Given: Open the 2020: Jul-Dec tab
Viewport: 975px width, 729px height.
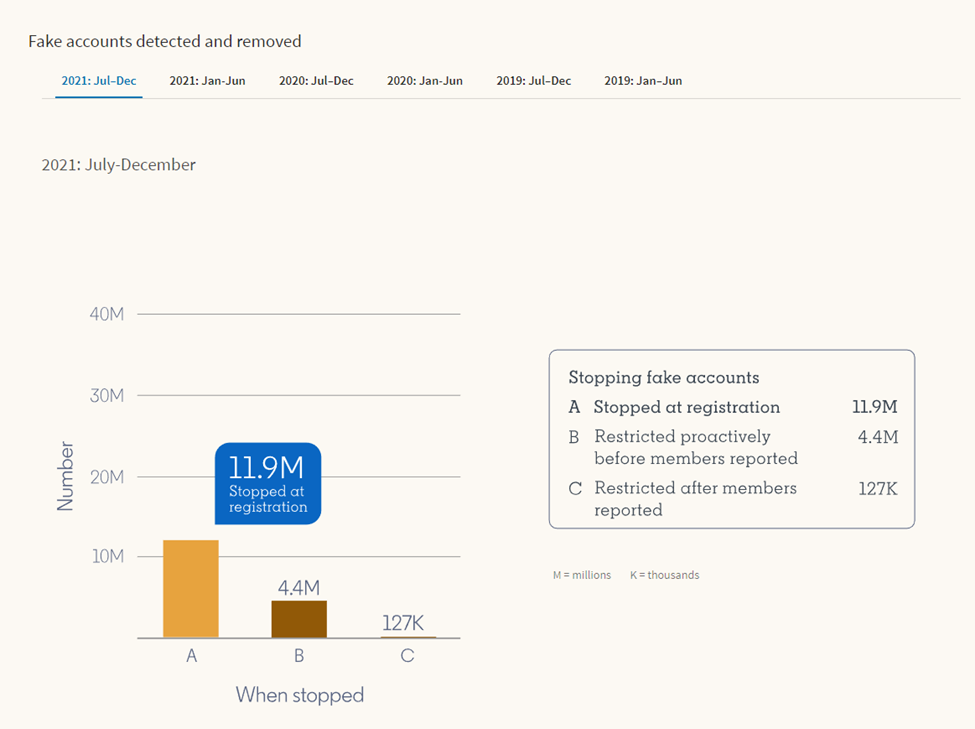Looking at the screenshot, I should 317,80.
